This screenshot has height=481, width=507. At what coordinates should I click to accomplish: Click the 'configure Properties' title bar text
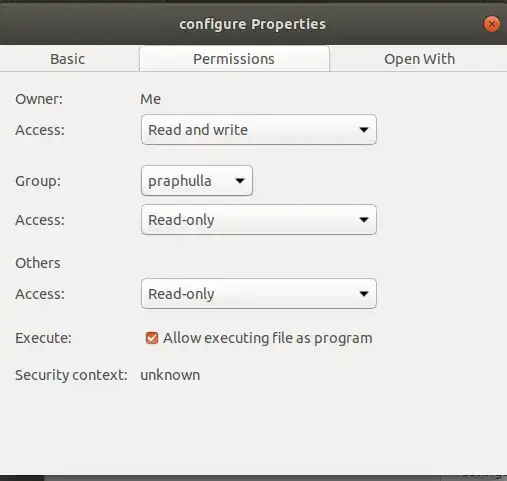coord(252,24)
